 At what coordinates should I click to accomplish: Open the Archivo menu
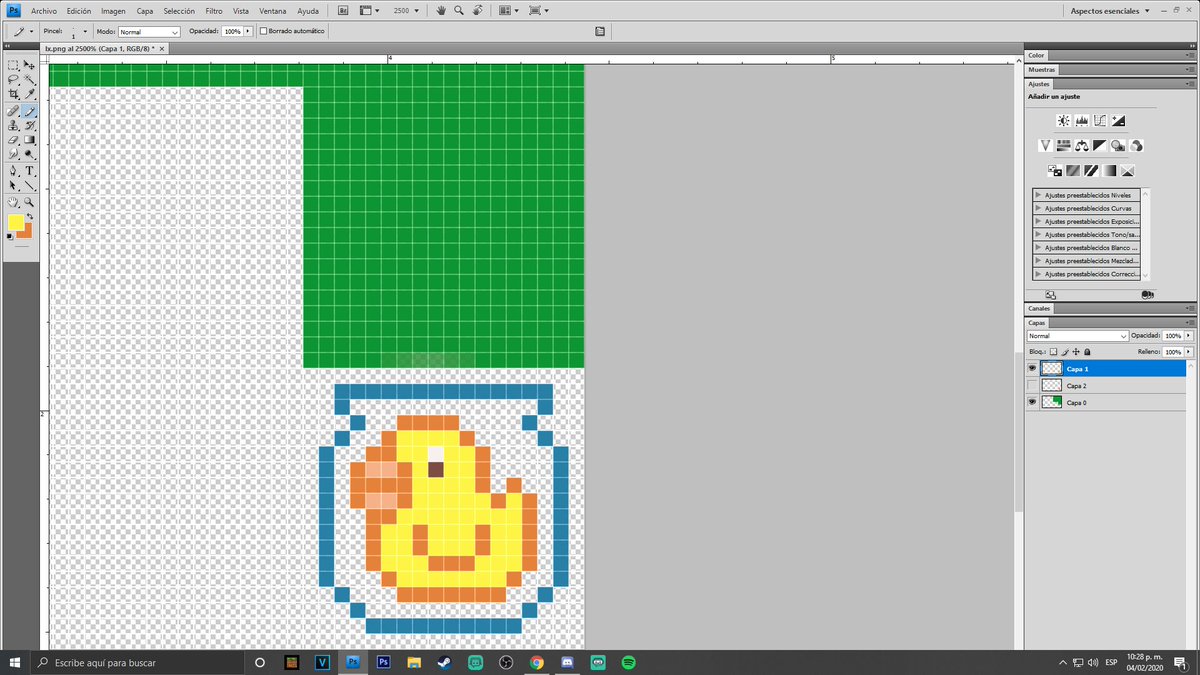(44, 10)
